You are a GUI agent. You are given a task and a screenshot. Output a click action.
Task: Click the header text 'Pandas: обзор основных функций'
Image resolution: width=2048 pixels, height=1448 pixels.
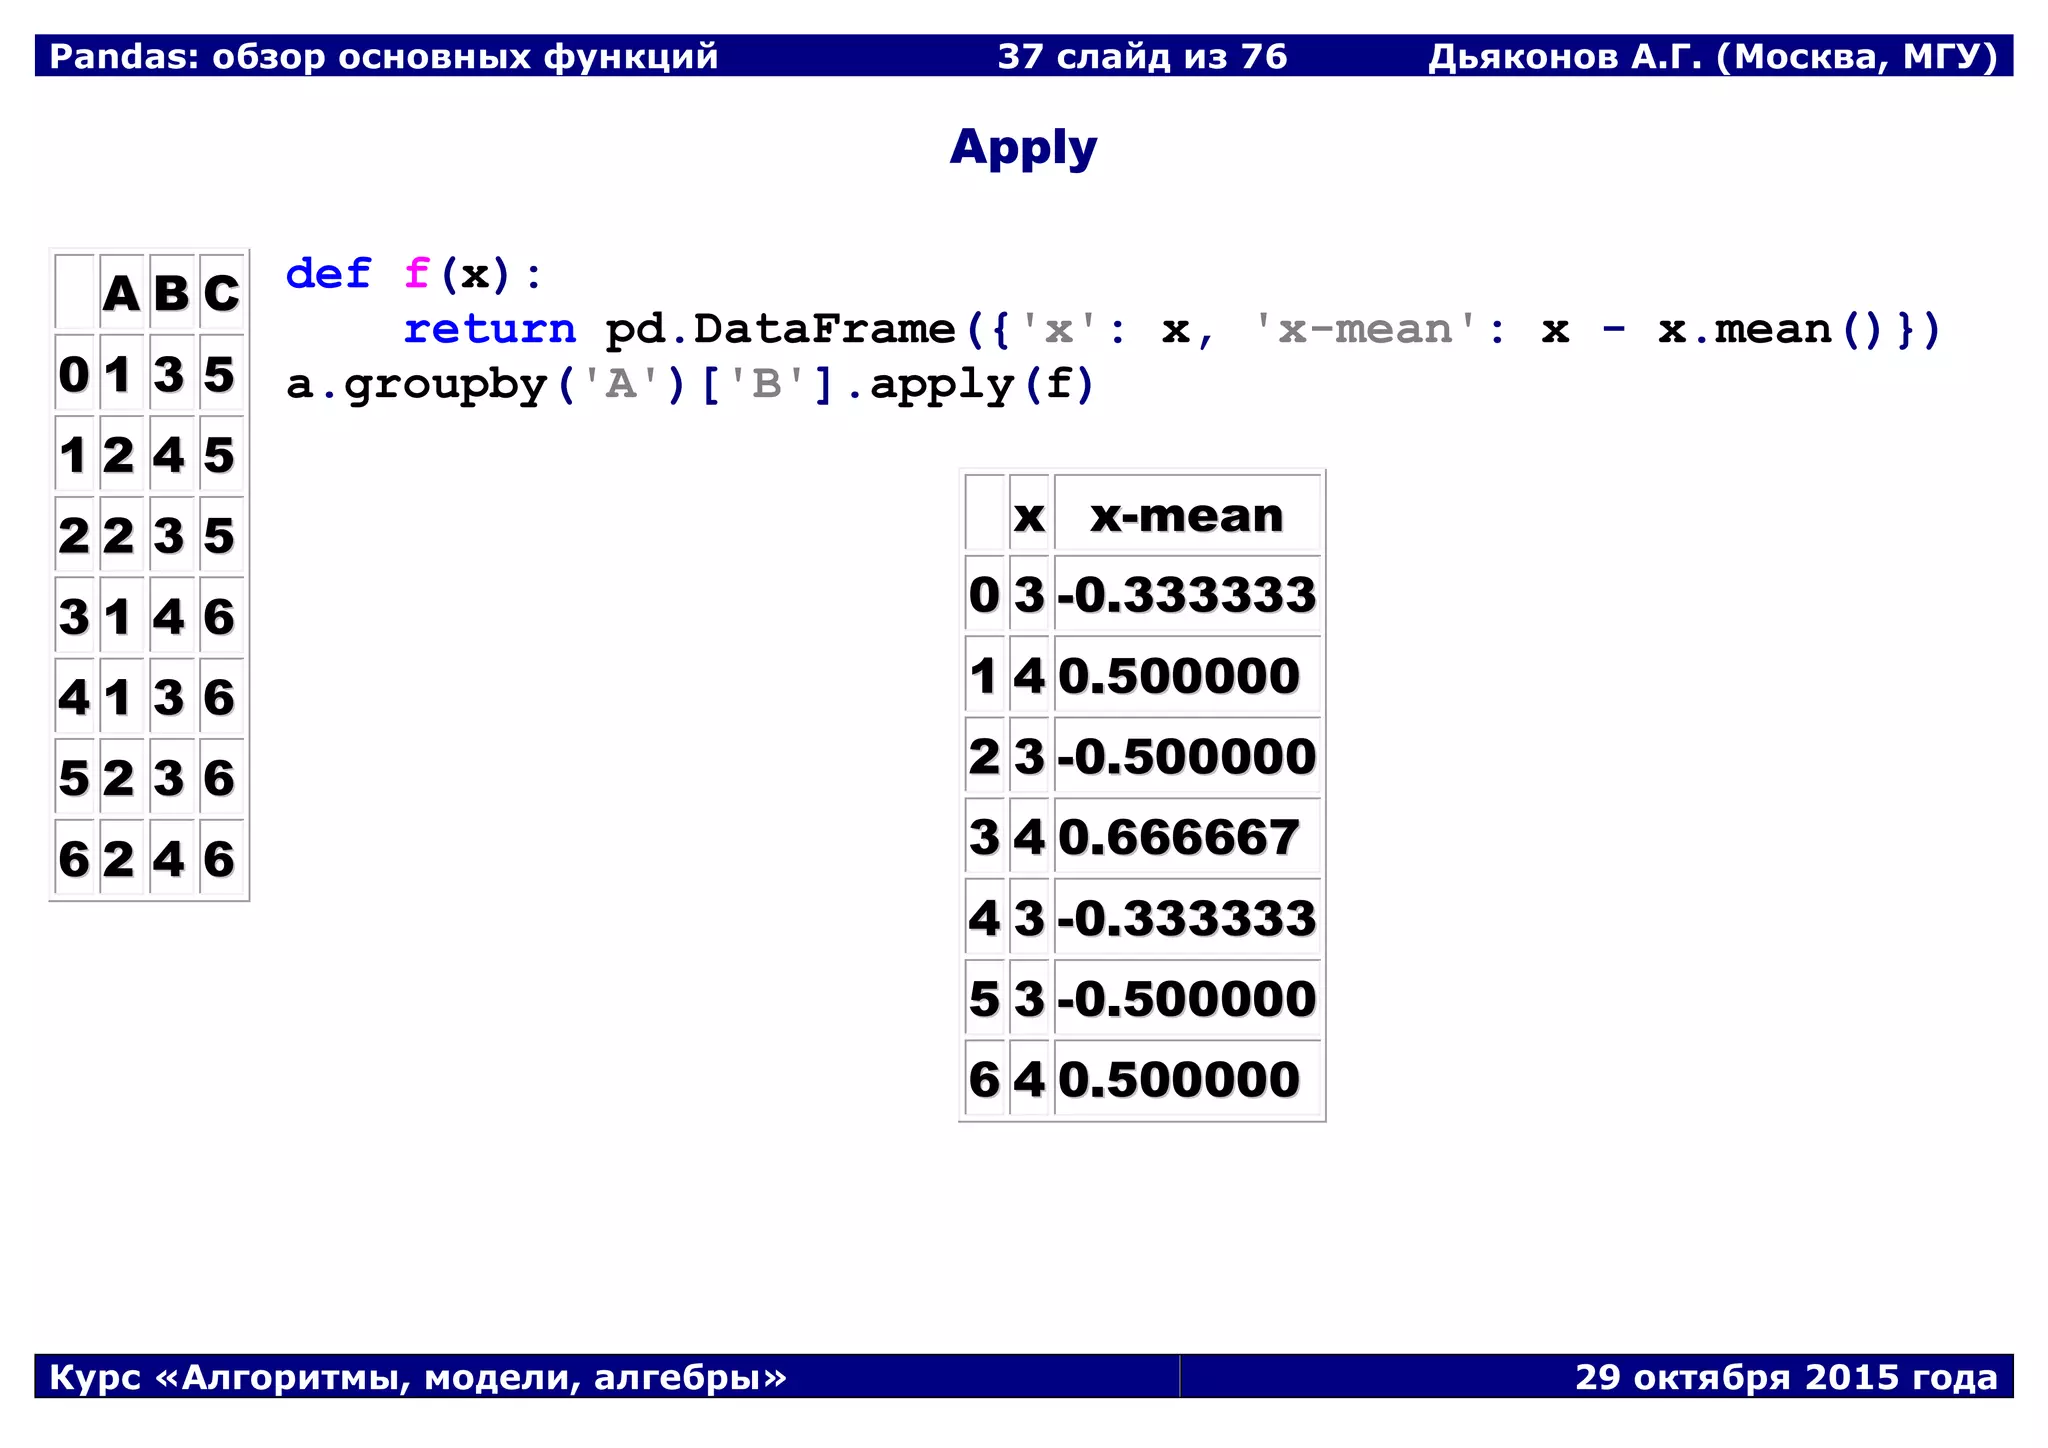click(x=384, y=56)
